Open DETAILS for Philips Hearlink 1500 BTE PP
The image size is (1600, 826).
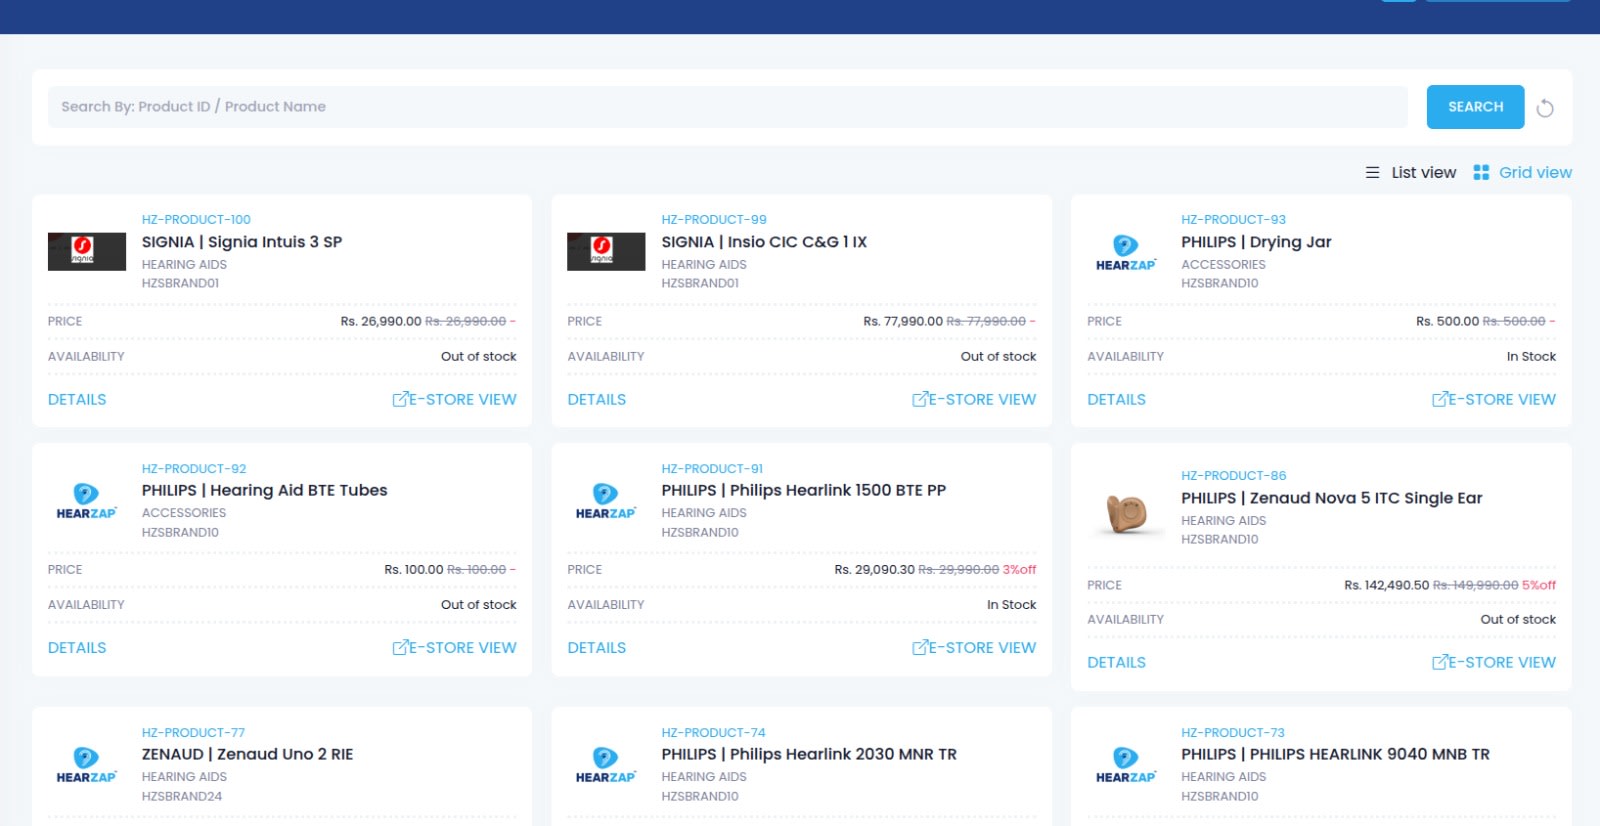[597, 648]
